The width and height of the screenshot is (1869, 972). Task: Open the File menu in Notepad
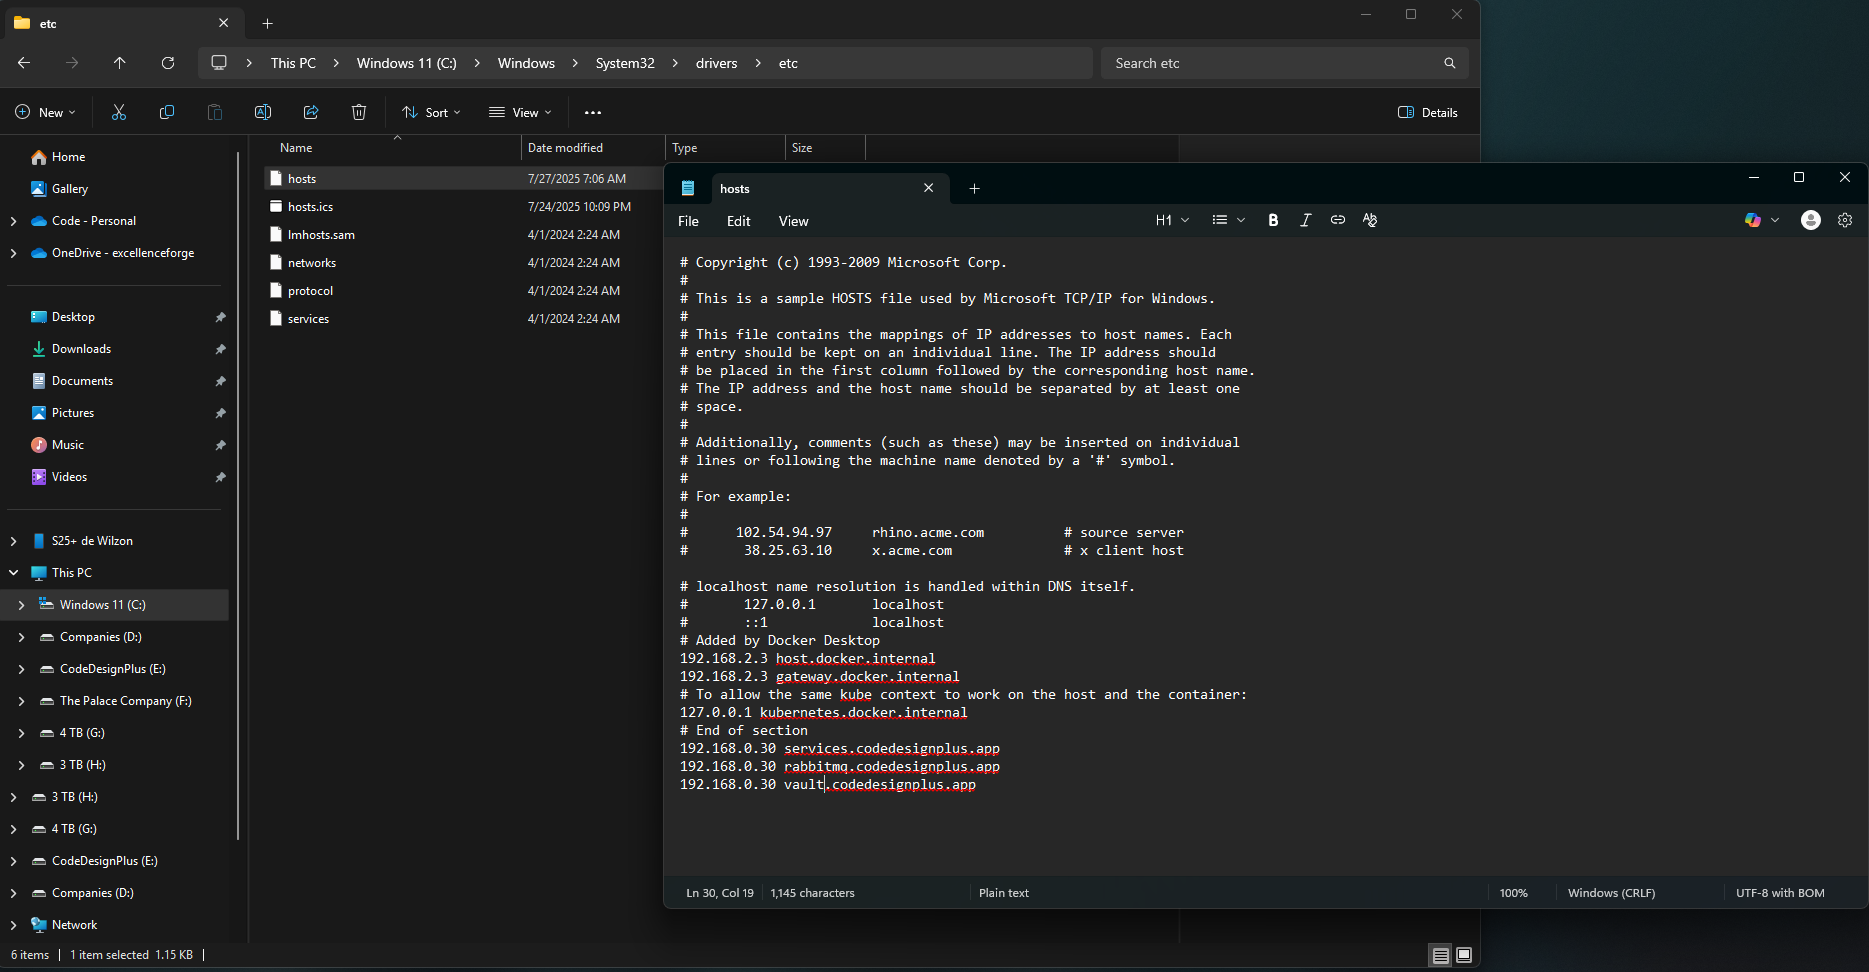click(x=688, y=221)
